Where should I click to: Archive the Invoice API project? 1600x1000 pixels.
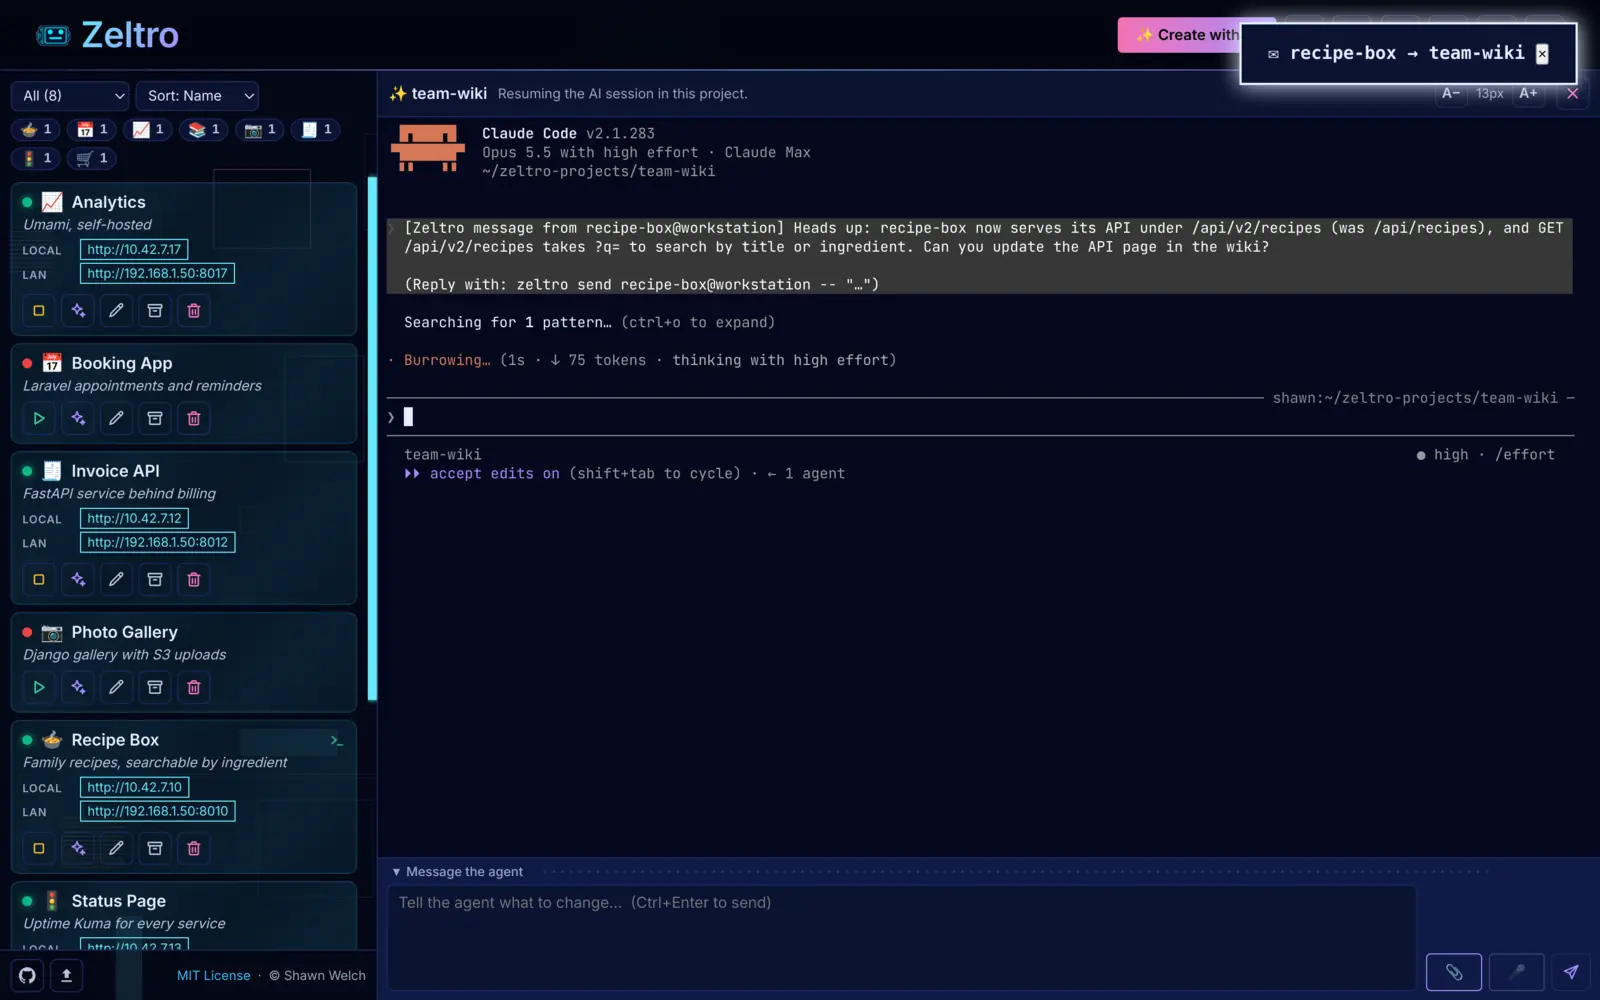click(x=155, y=580)
